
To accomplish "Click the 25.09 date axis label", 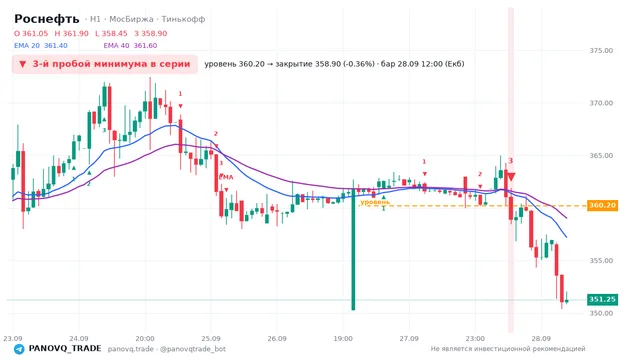I will coord(211,338).
